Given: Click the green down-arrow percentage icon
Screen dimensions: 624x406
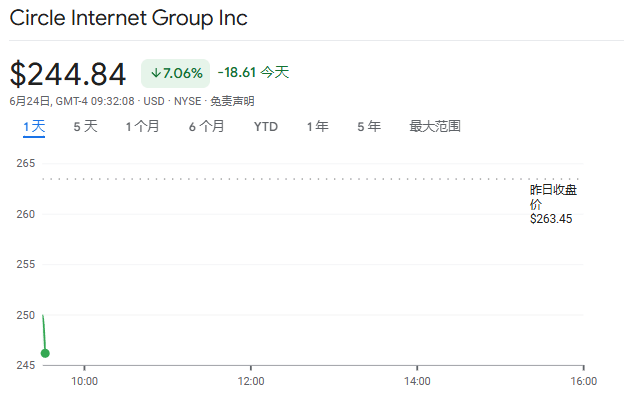Looking at the screenshot, I should [157, 73].
